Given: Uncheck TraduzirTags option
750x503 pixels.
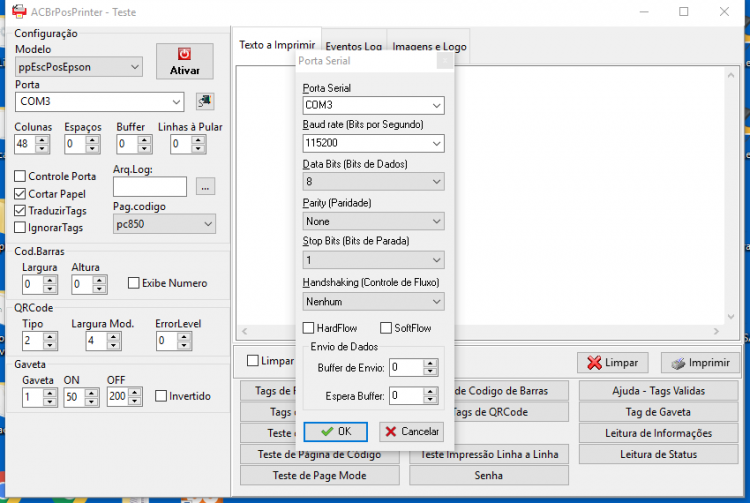Looking at the screenshot, I should (x=20, y=210).
